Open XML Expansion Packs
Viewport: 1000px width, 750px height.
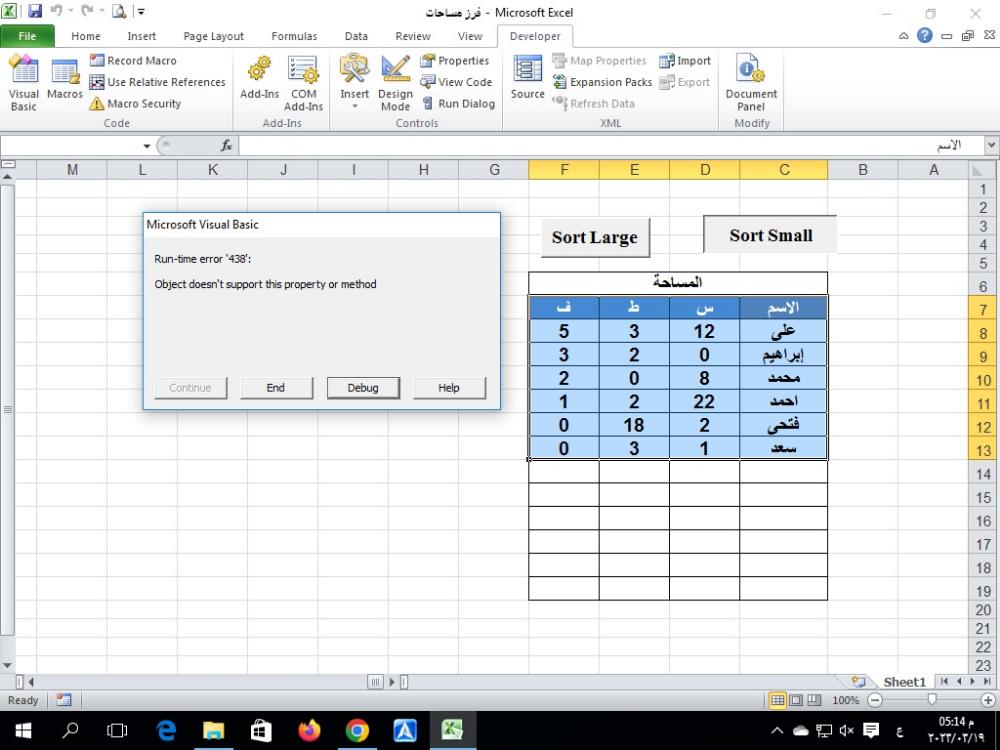point(603,82)
